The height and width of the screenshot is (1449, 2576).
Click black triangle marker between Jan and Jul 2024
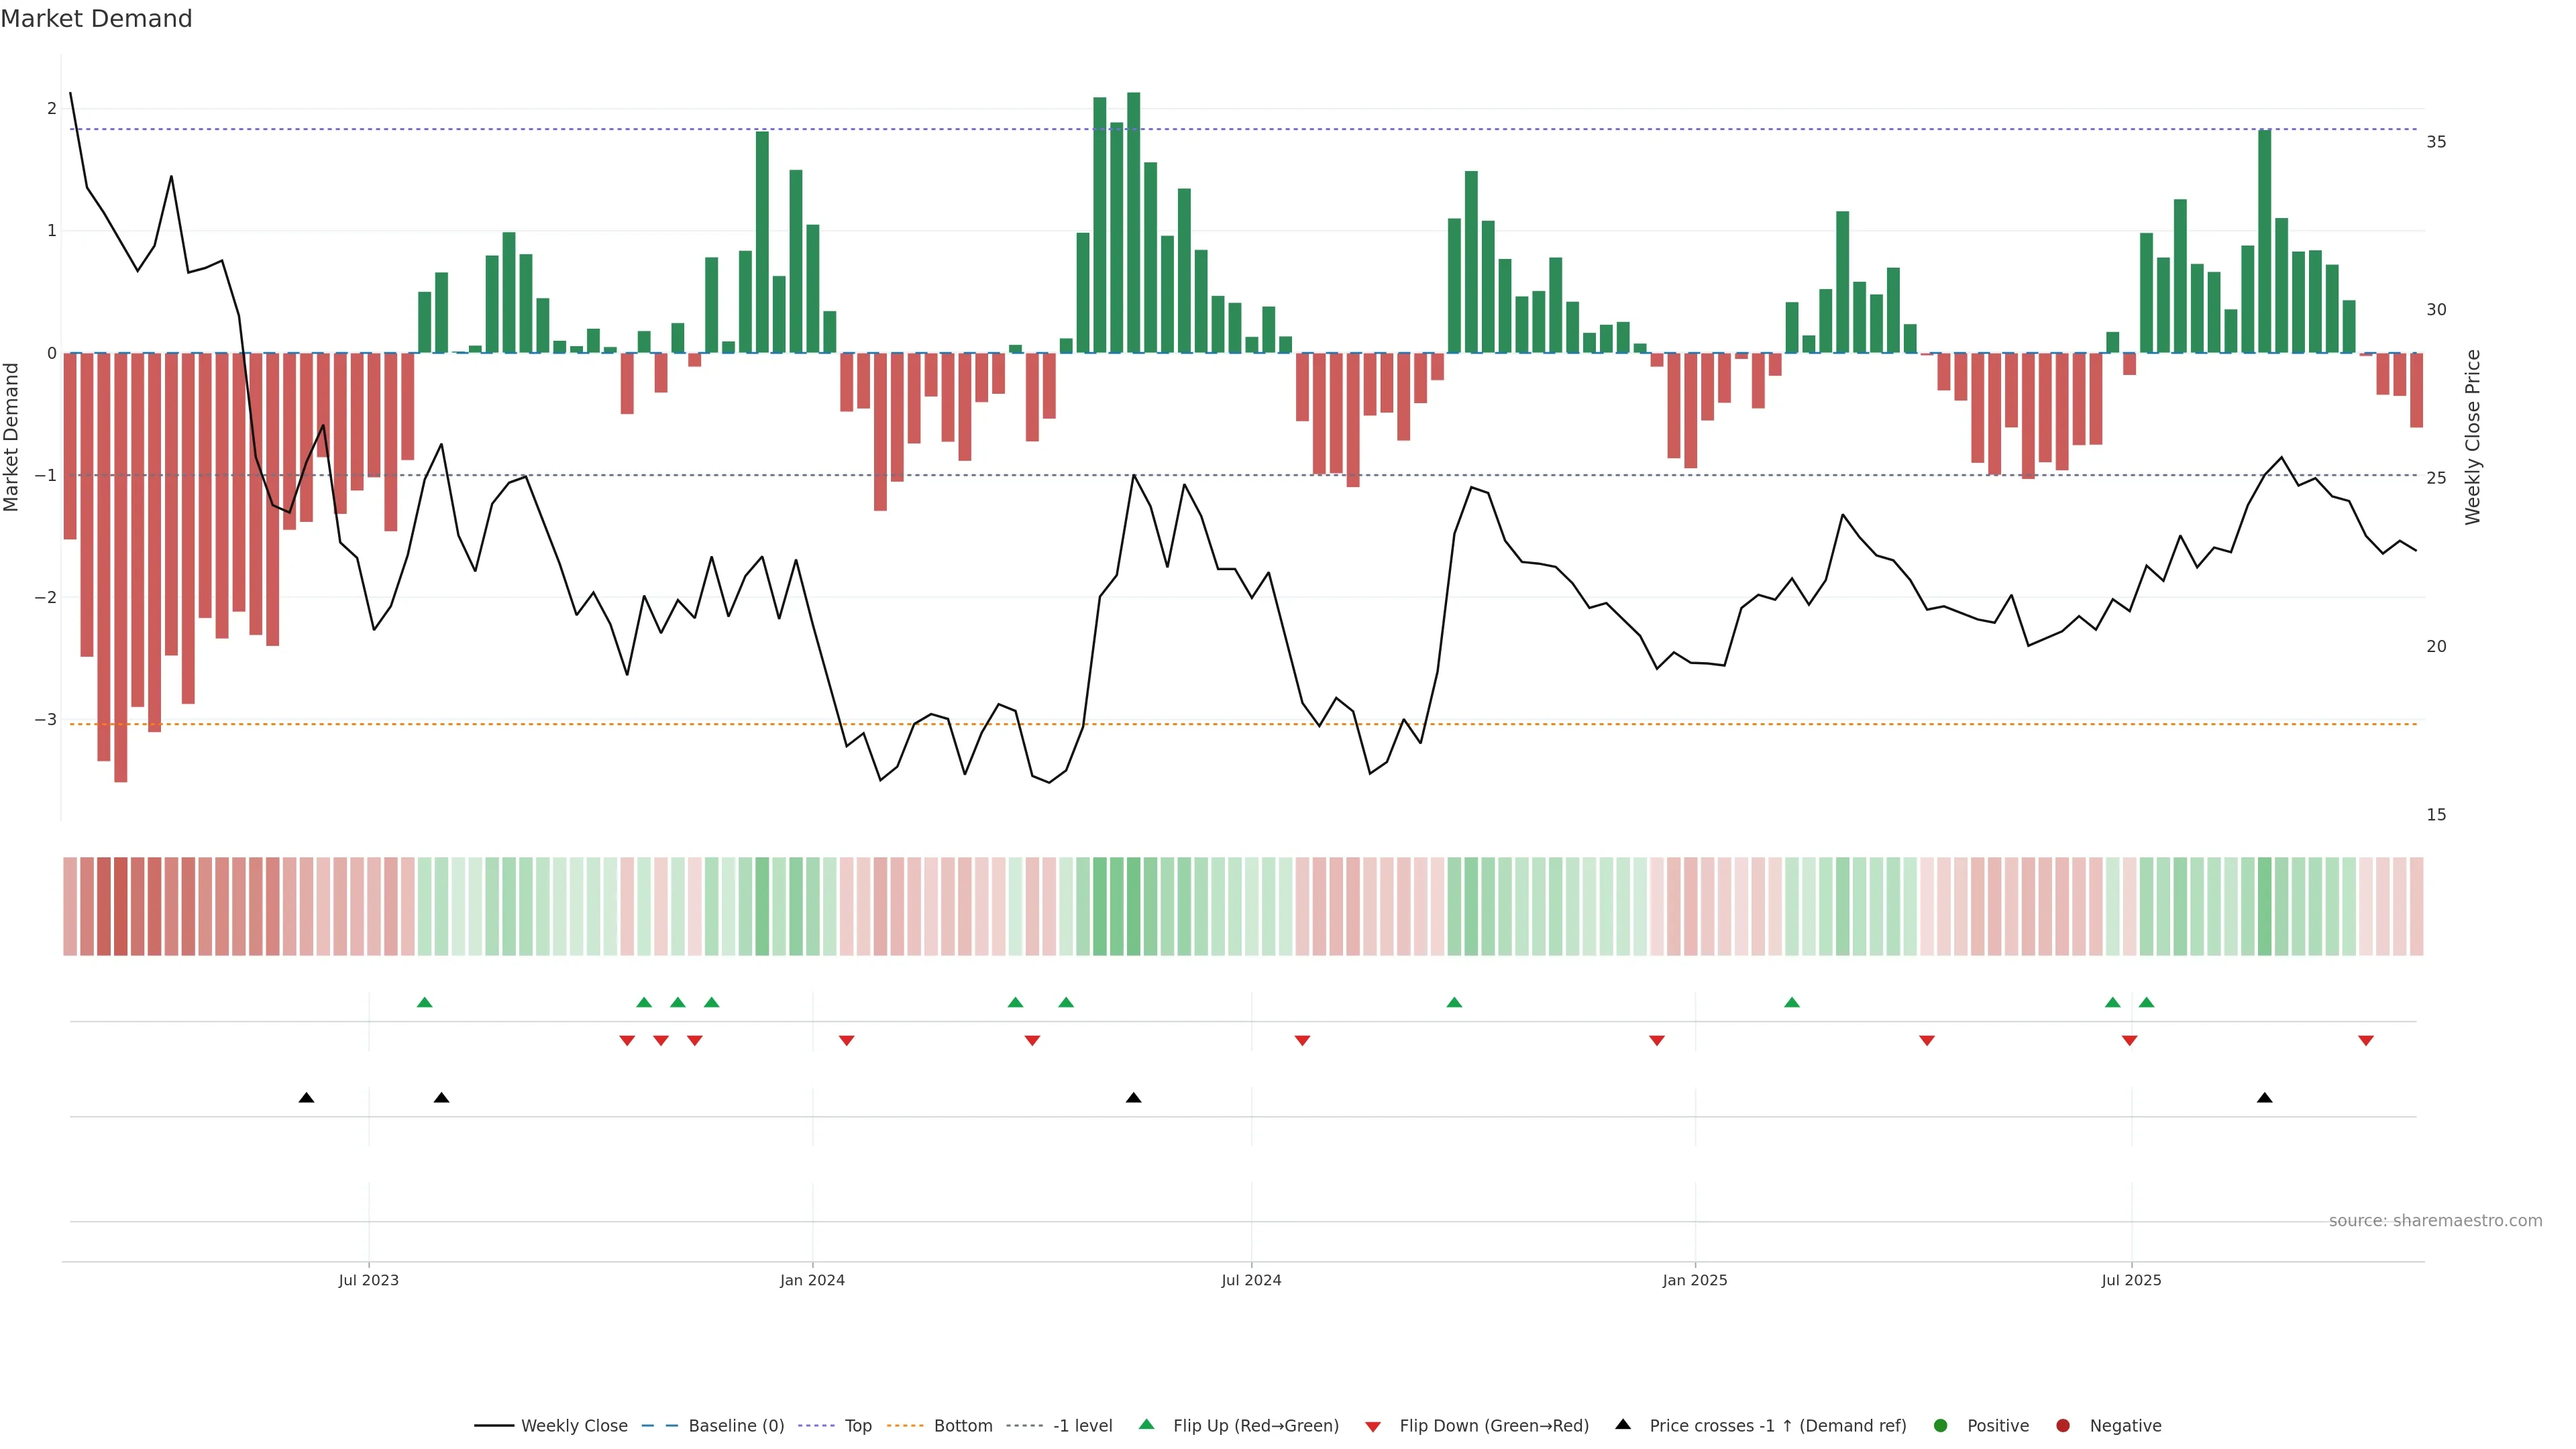(x=1133, y=1098)
